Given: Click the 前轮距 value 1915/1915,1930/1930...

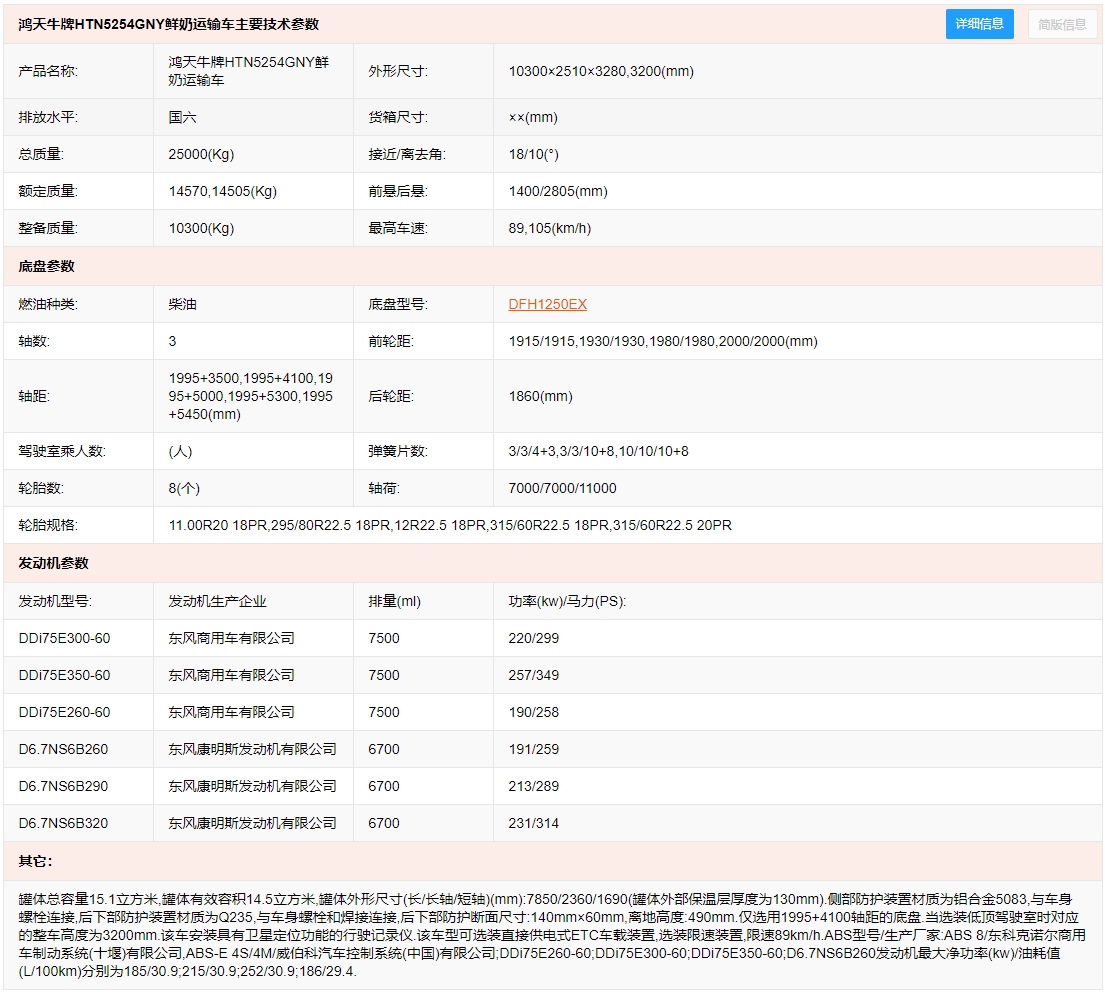Looking at the screenshot, I should (663, 341).
